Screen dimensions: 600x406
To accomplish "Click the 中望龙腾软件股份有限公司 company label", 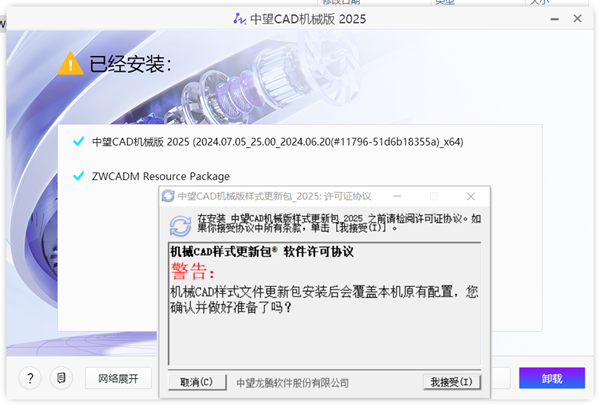I will 293,383.
